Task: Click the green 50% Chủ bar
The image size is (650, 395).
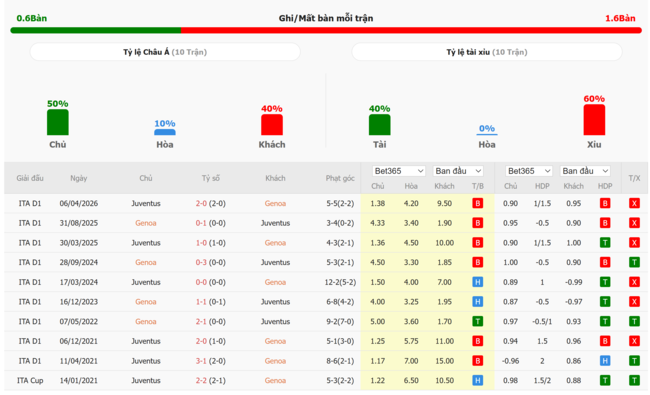Action: pyautogui.click(x=58, y=122)
